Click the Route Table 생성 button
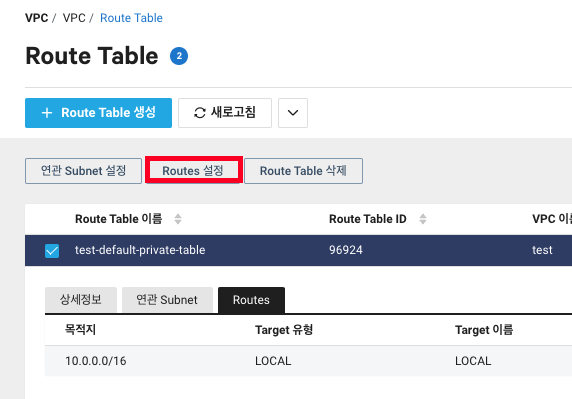The height and width of the screenshot is (399, 572). [98, 113]
